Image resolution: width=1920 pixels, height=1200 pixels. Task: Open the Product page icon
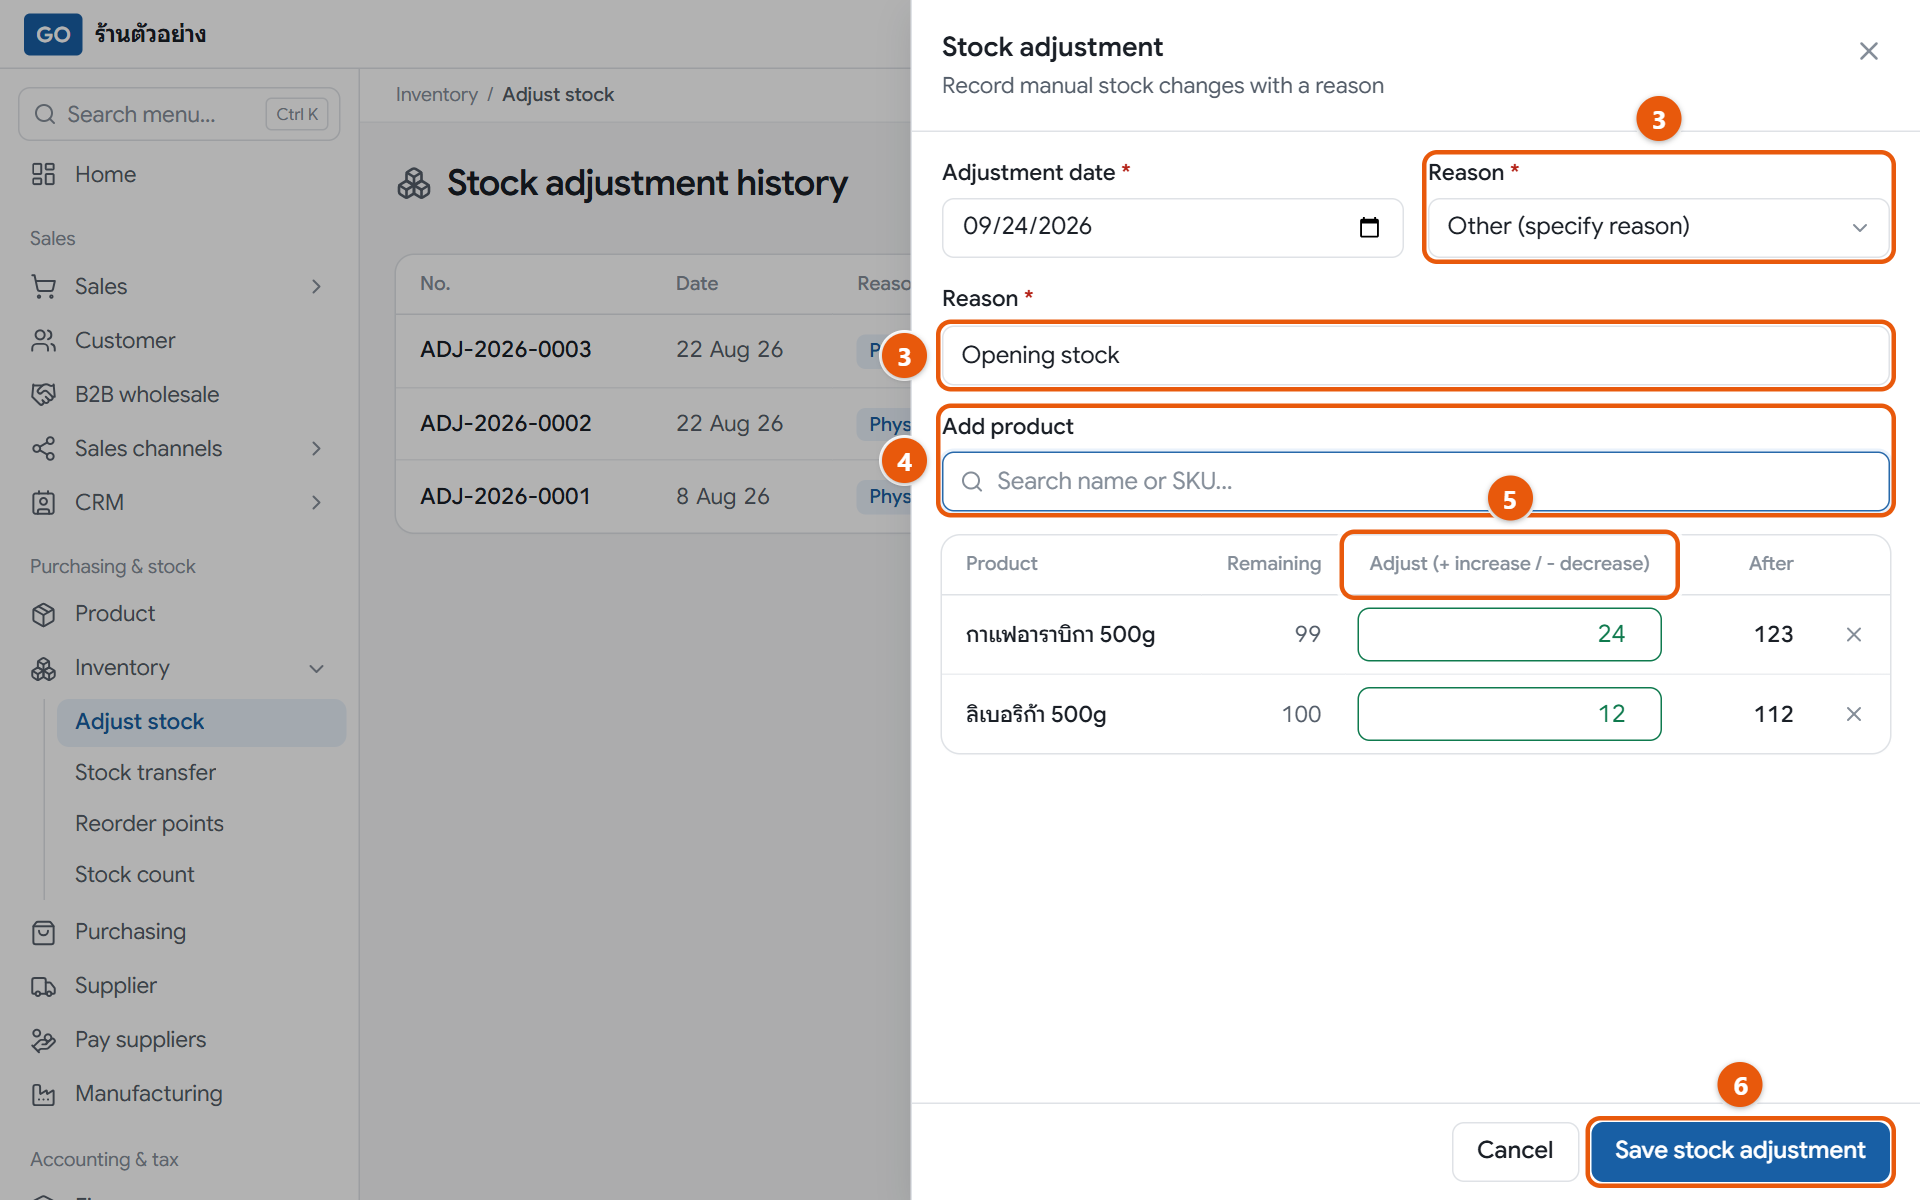44,614
